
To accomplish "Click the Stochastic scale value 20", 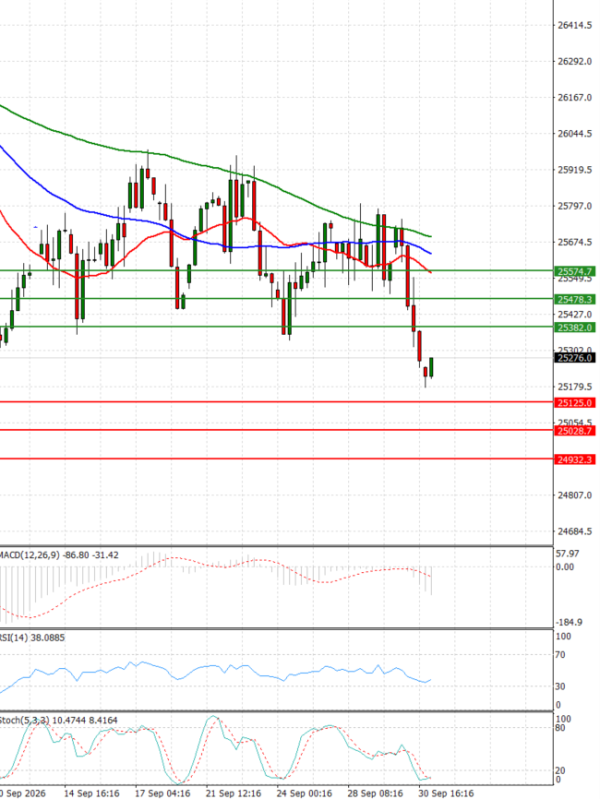I will pyautogui.click(x=560, y=771).
